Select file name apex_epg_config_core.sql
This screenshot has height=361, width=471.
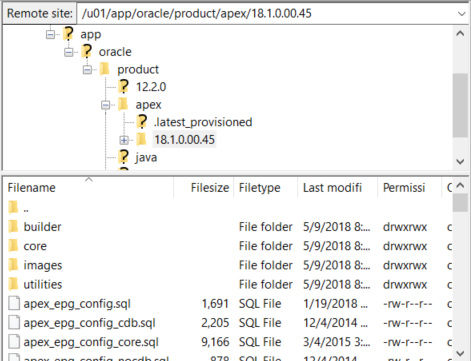click(91, 342)
